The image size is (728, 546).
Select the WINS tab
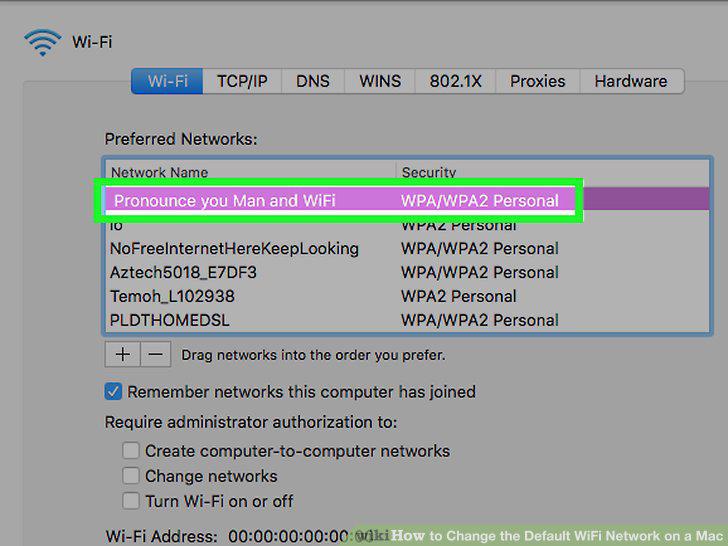pos(380,81)
